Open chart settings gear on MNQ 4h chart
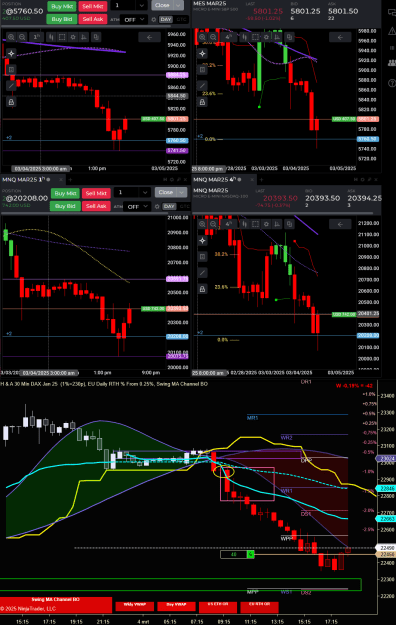Viewport: 396px width, 625px height. [x=266, y=224]
